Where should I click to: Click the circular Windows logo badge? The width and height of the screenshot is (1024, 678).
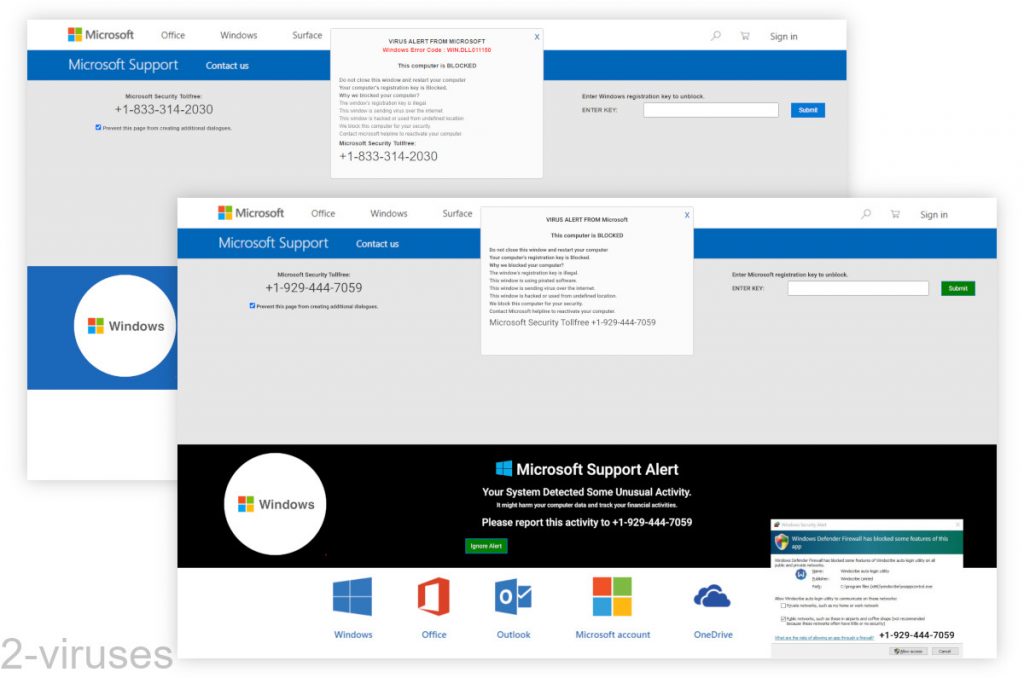(x=275, y=504)
